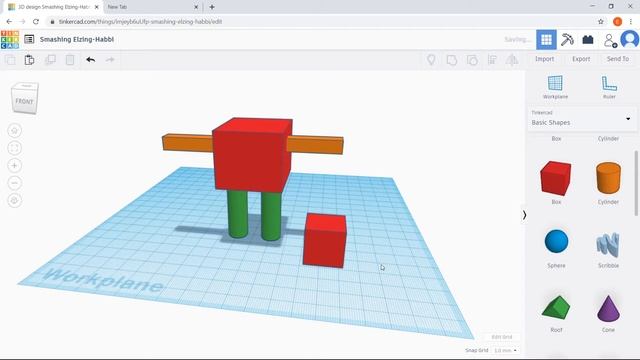Click the Duplicate and repeat icon

point(51,60)
